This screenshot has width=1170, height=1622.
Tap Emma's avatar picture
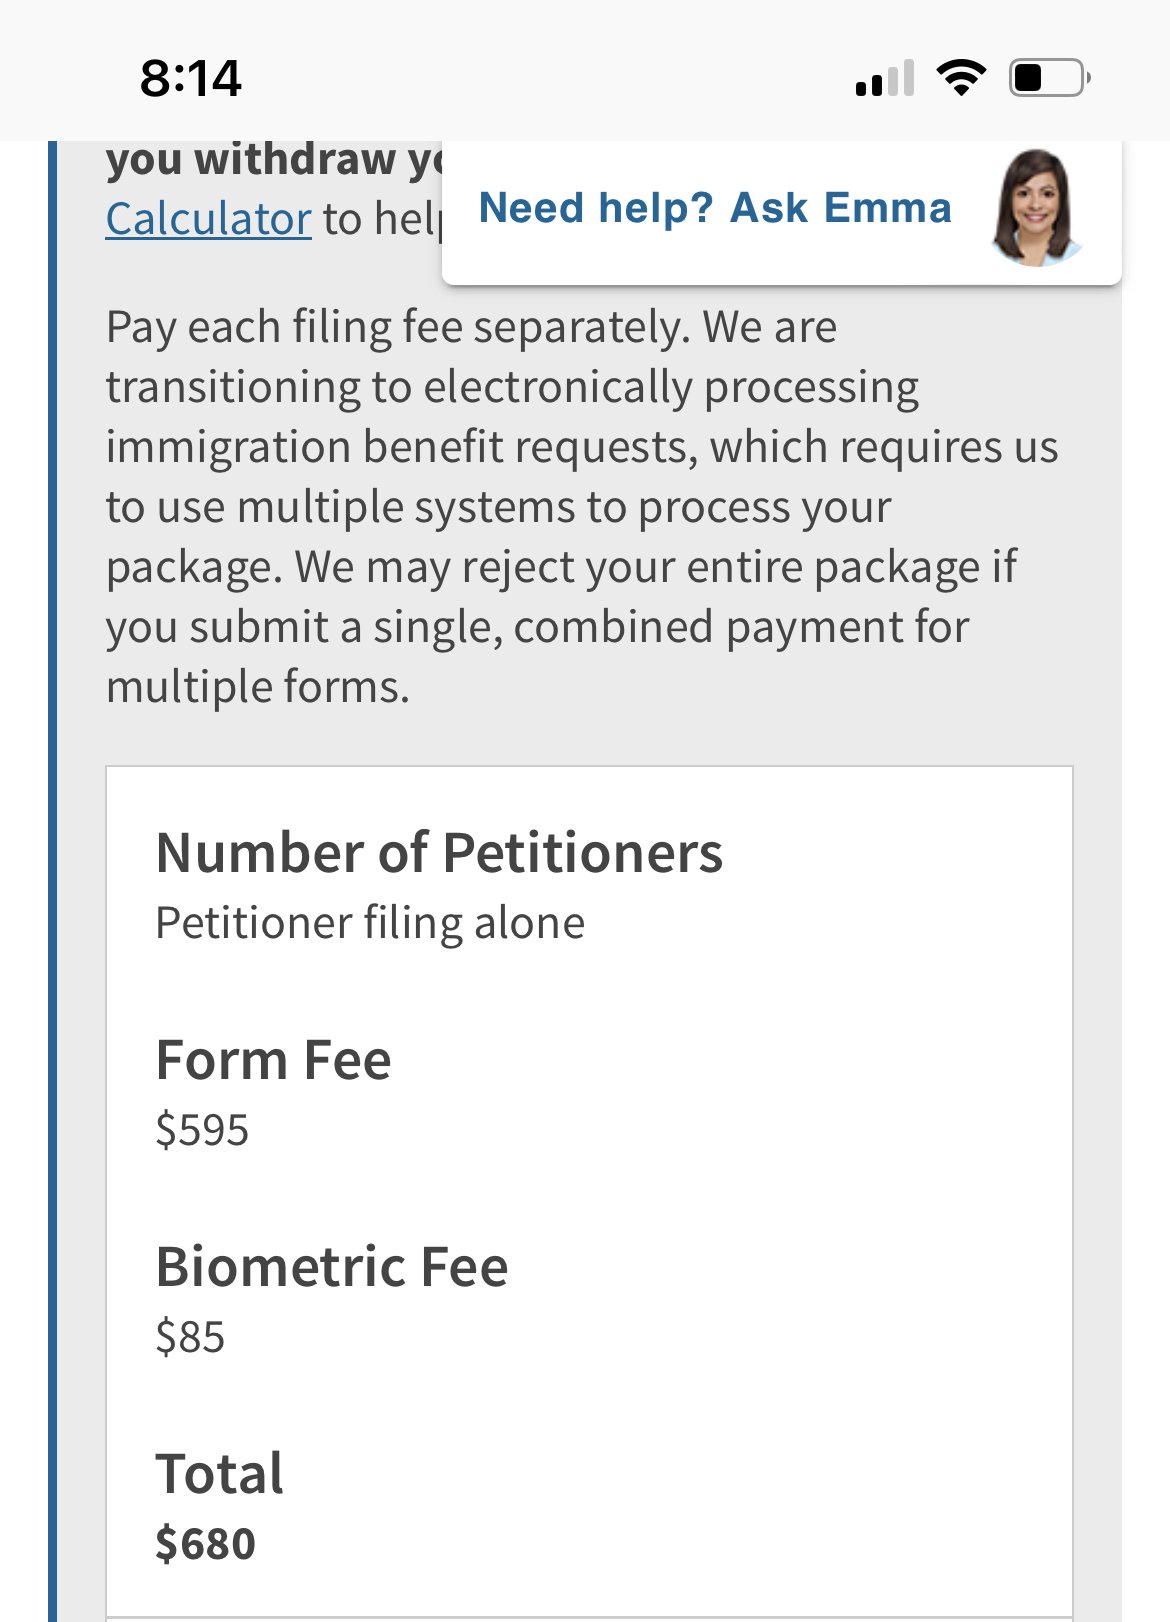(x=1036, y=208)
